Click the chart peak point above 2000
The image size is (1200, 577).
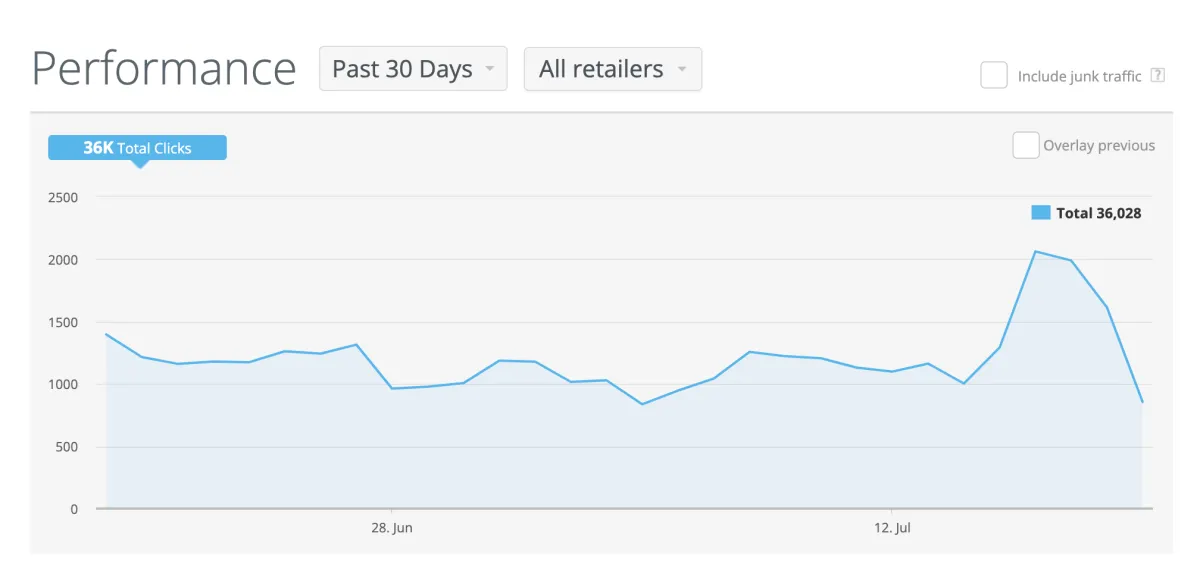[x=1036, y=251]
